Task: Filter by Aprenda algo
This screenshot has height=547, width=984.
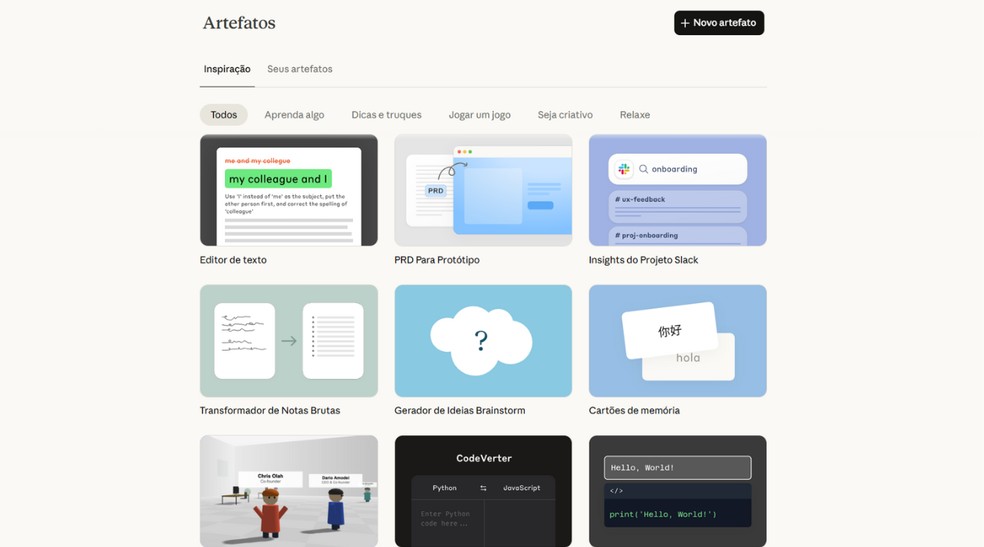Action: click(294, 115)
